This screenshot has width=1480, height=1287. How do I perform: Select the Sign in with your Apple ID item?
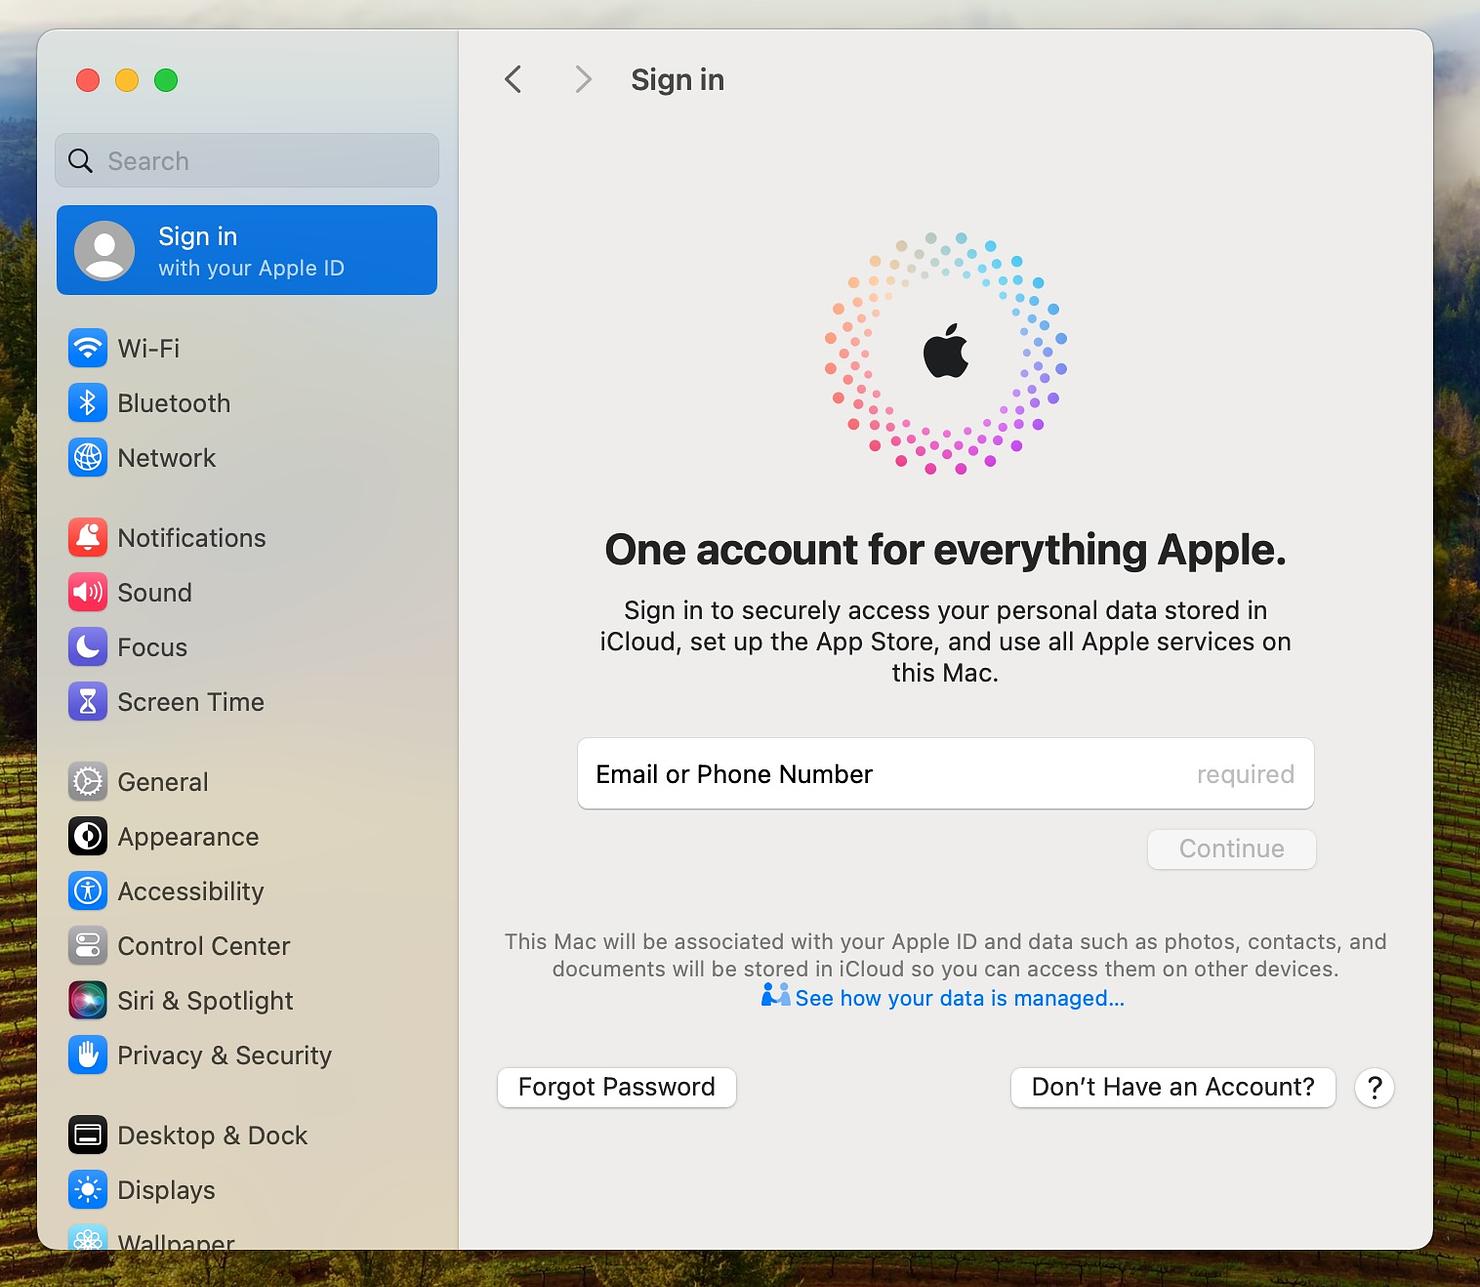pyautogui.click(x=247, y=250)
